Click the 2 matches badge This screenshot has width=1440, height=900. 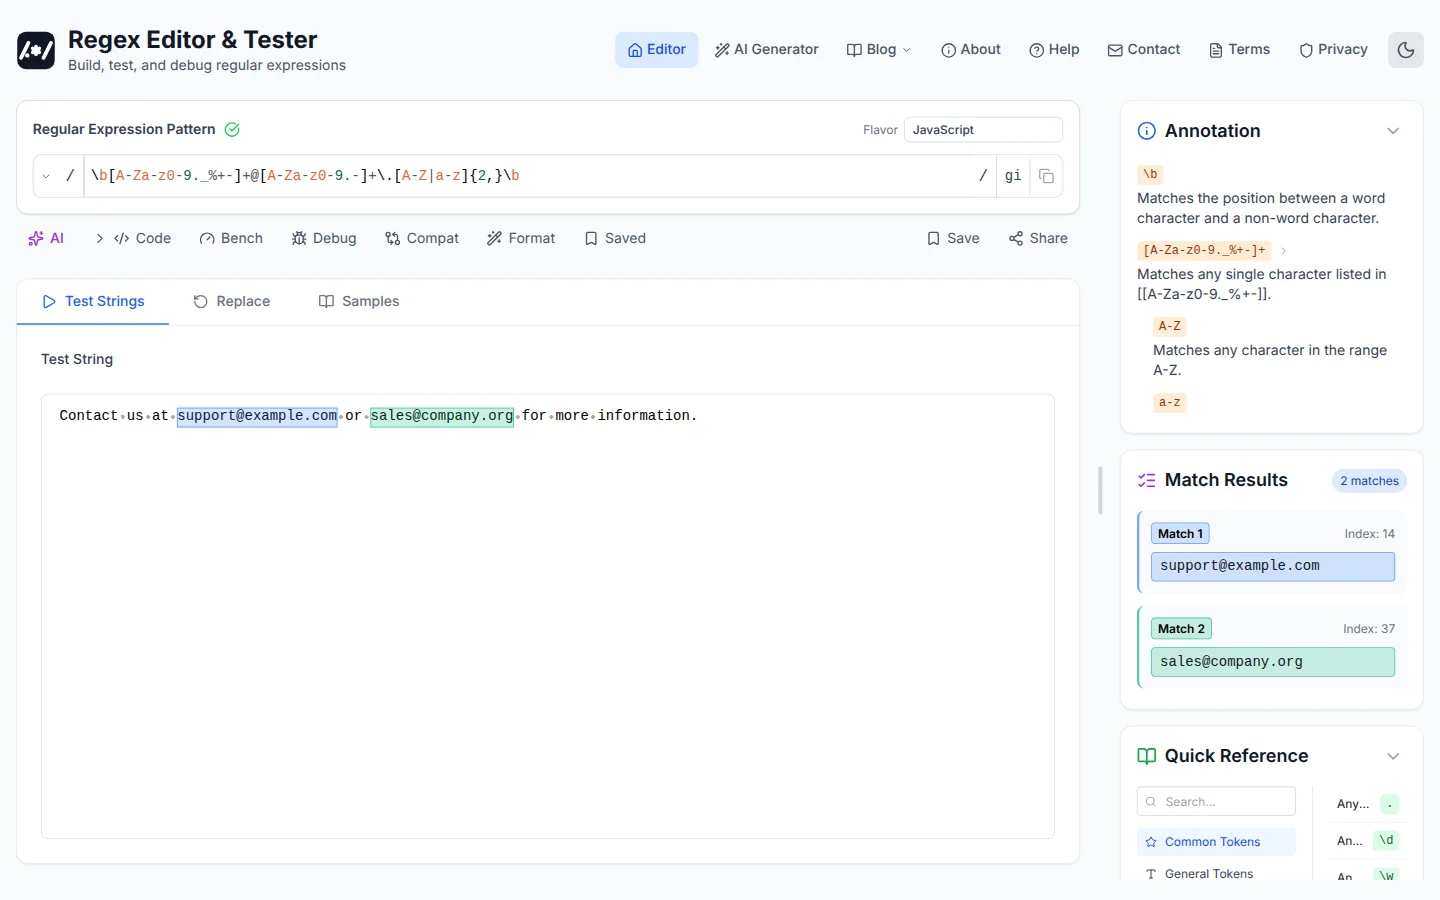[1369, 481]
